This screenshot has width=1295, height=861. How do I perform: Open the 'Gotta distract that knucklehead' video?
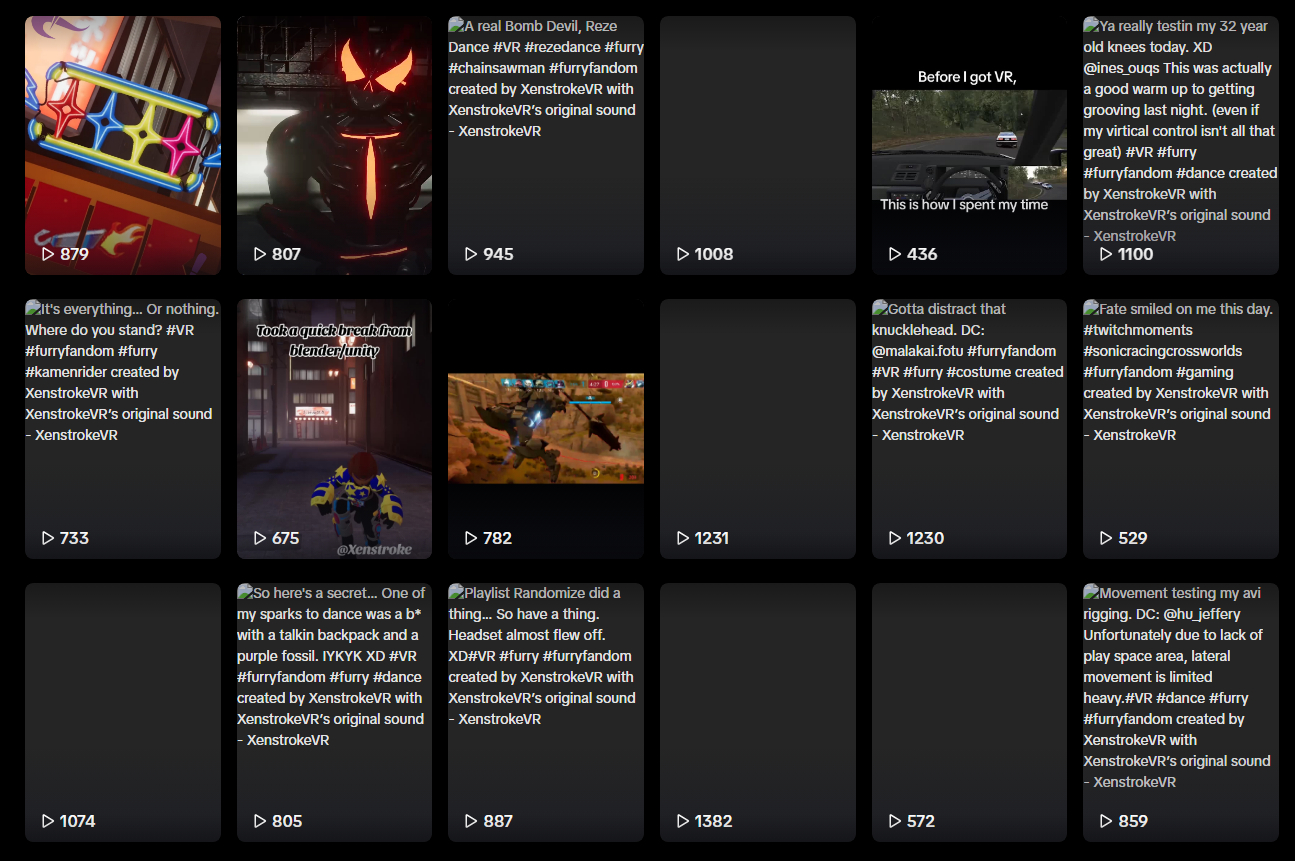pyautogui.click(x=969, y=429)
